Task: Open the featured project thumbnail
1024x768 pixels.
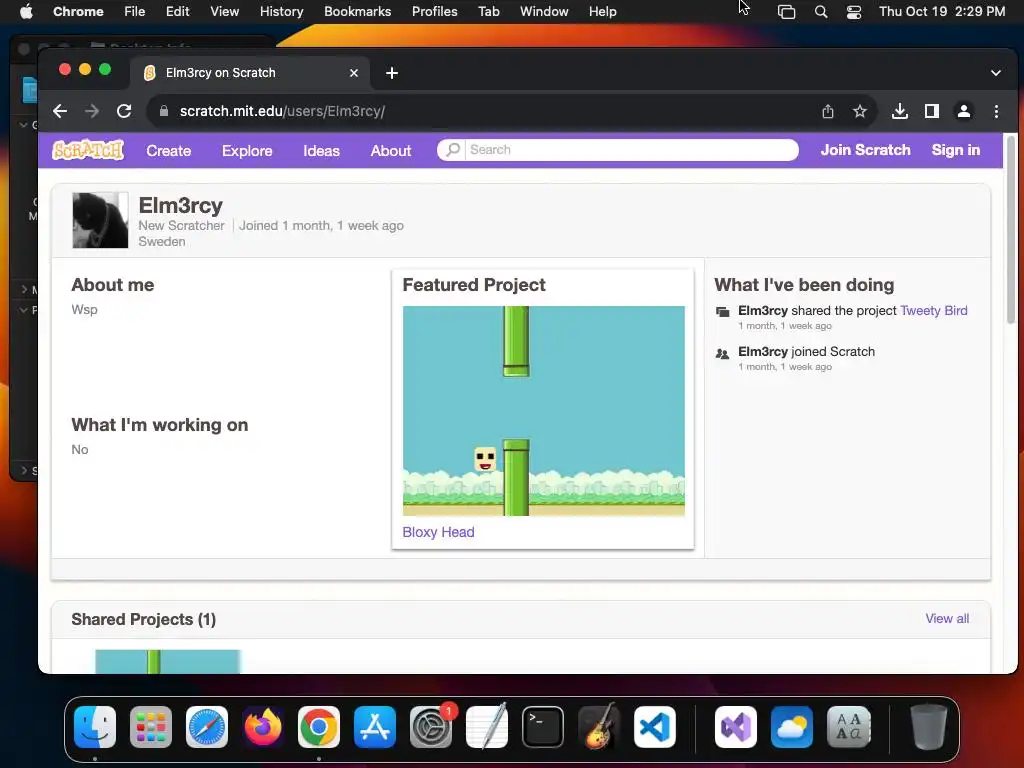Action: [543, 411]
